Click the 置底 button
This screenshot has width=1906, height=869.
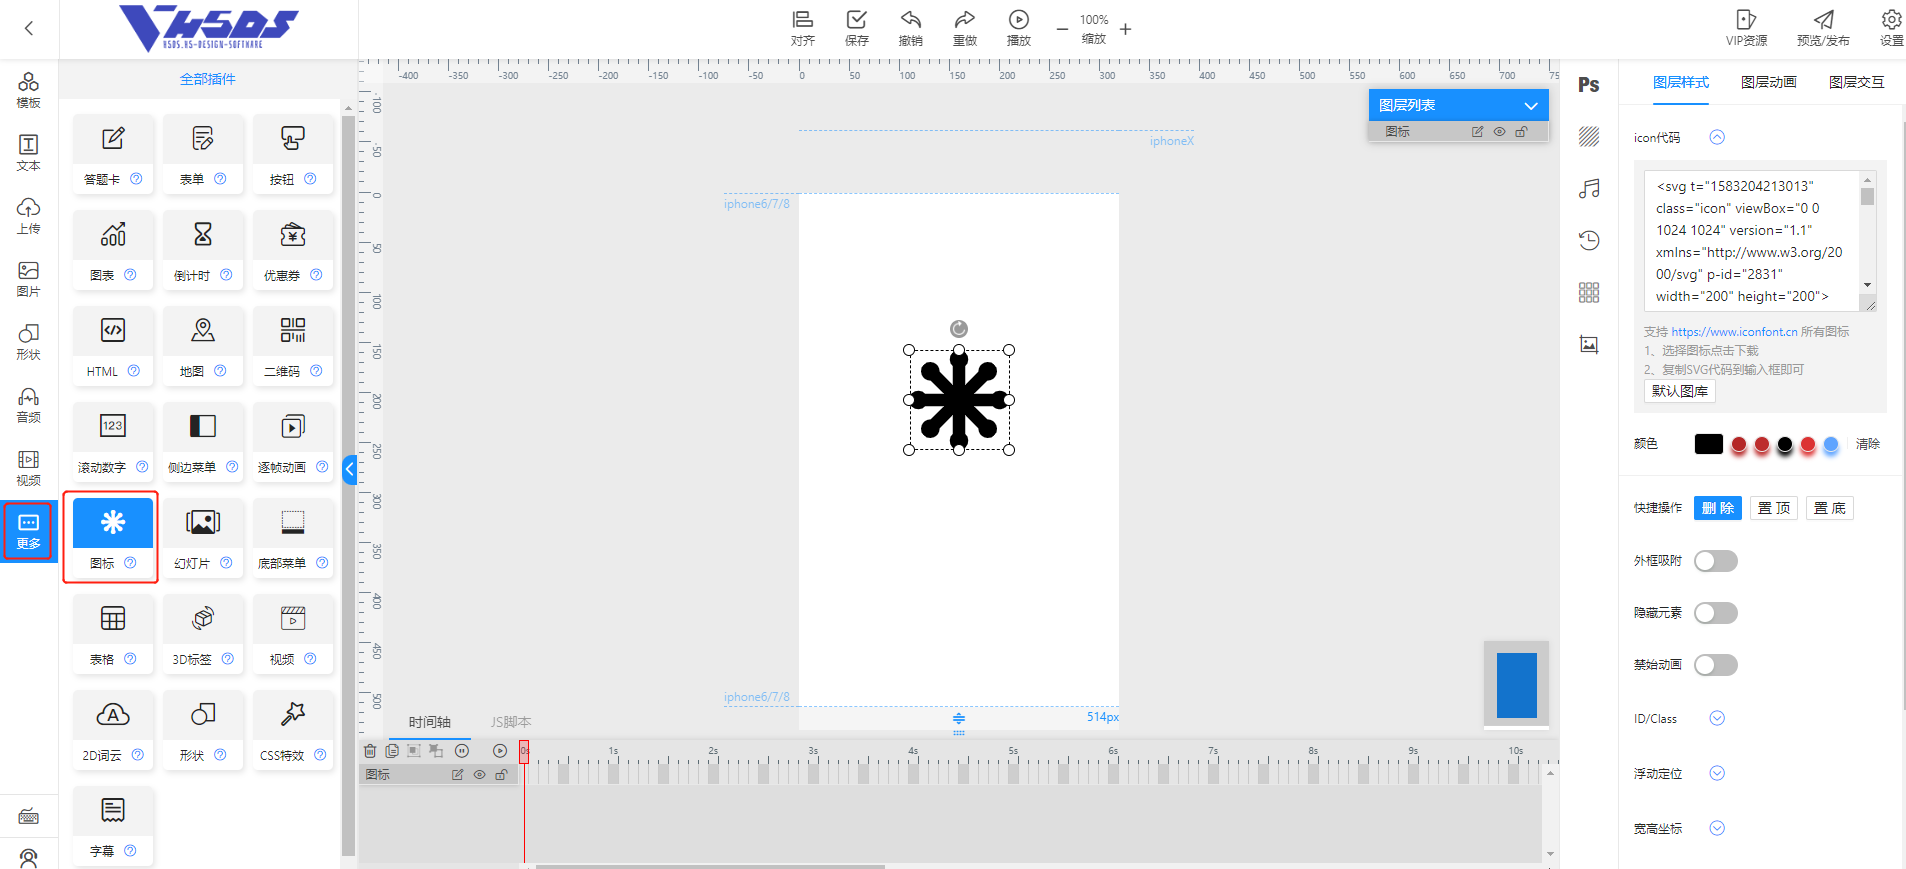1830,508
